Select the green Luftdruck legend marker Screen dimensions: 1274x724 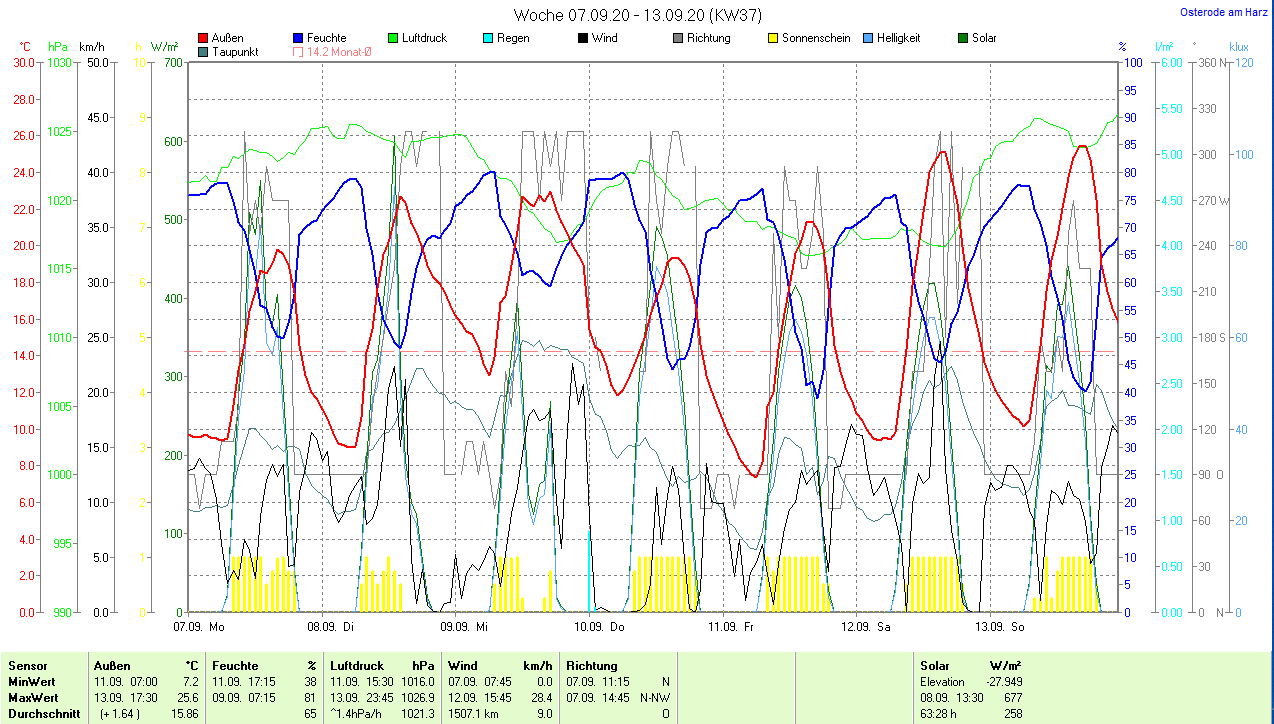point(392,39)
